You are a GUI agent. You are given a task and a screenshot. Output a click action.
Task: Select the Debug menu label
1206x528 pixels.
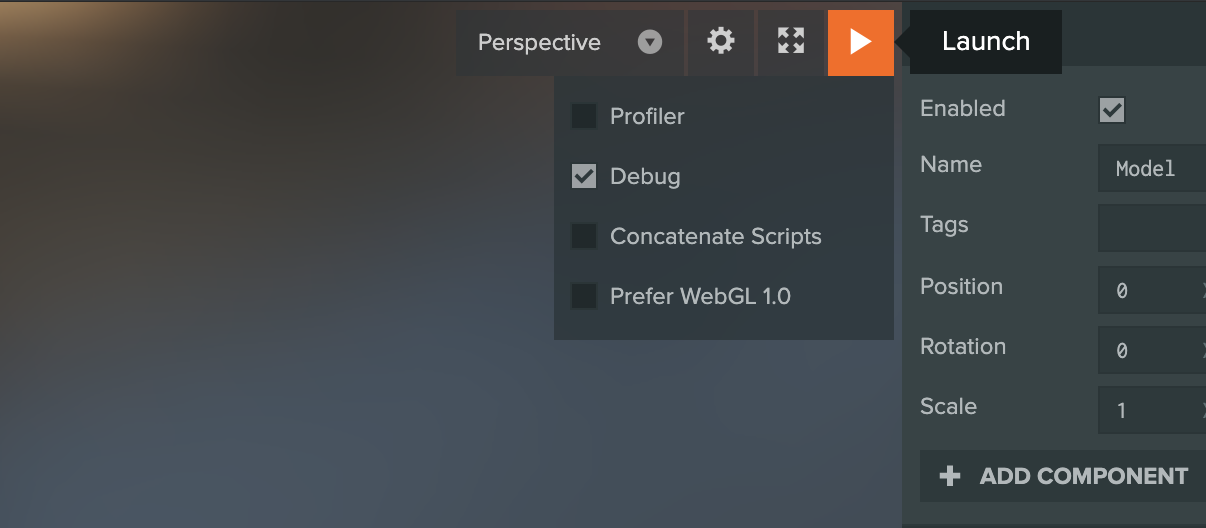tap(645, 176)
